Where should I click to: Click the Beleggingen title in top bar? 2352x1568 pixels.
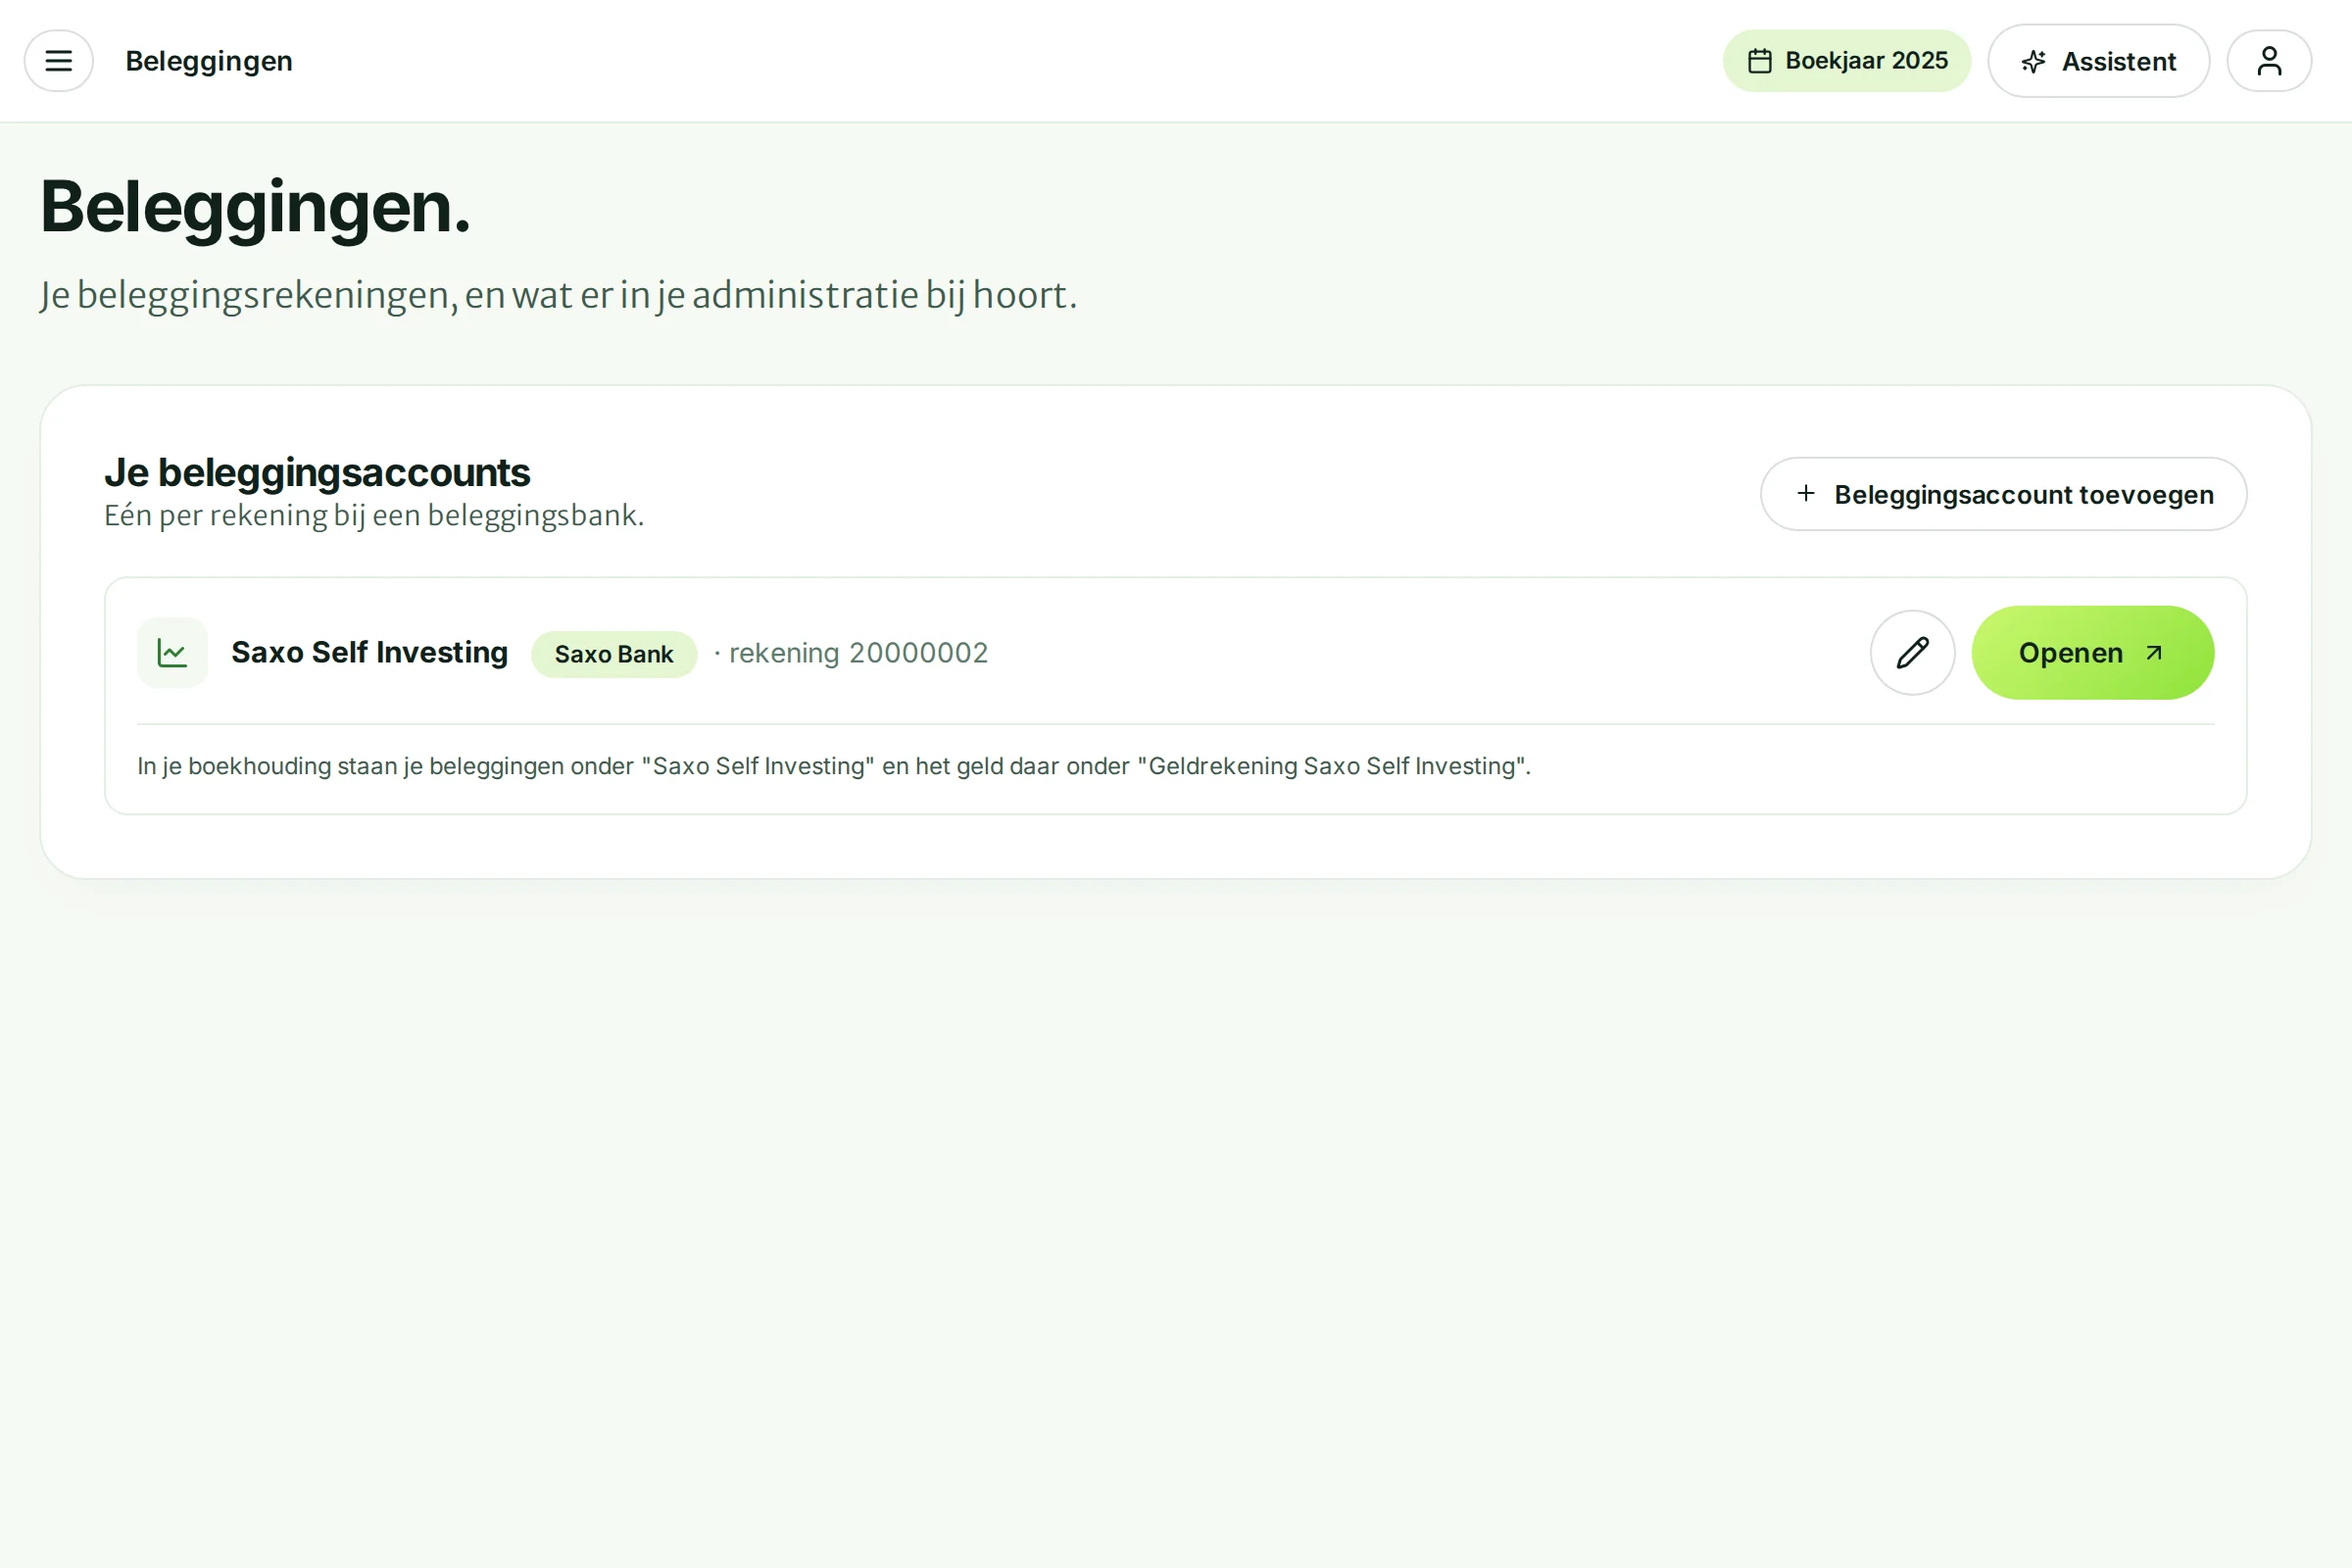click(x=209, y=61)
